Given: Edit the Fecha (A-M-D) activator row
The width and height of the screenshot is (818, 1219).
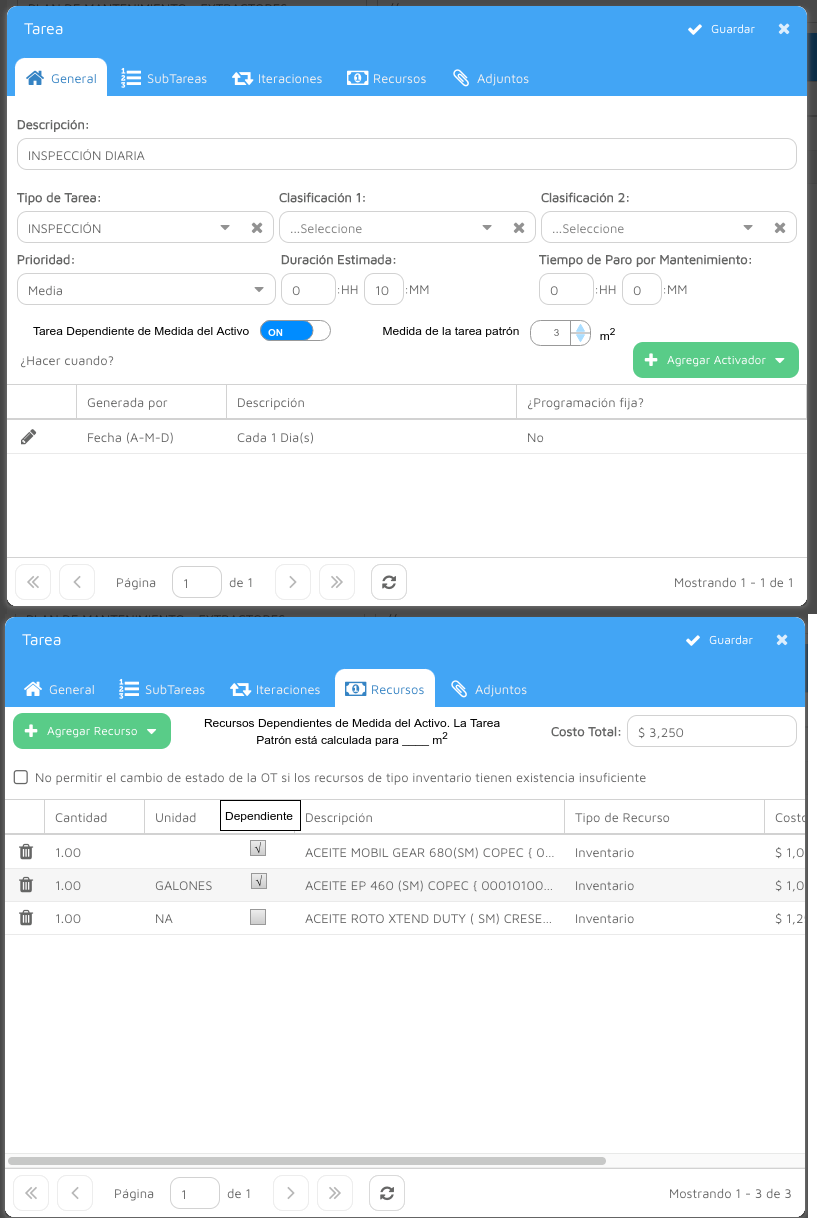Looking at the screenshot, I should [29, 437].
